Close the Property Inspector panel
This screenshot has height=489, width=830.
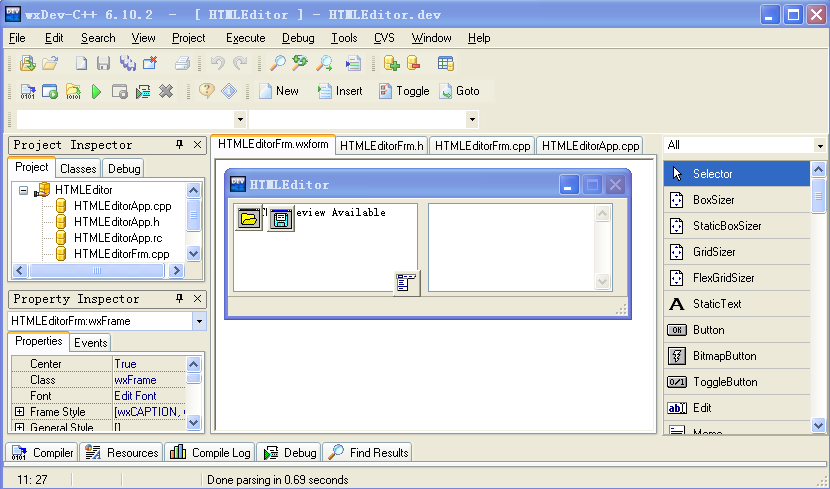197,298
